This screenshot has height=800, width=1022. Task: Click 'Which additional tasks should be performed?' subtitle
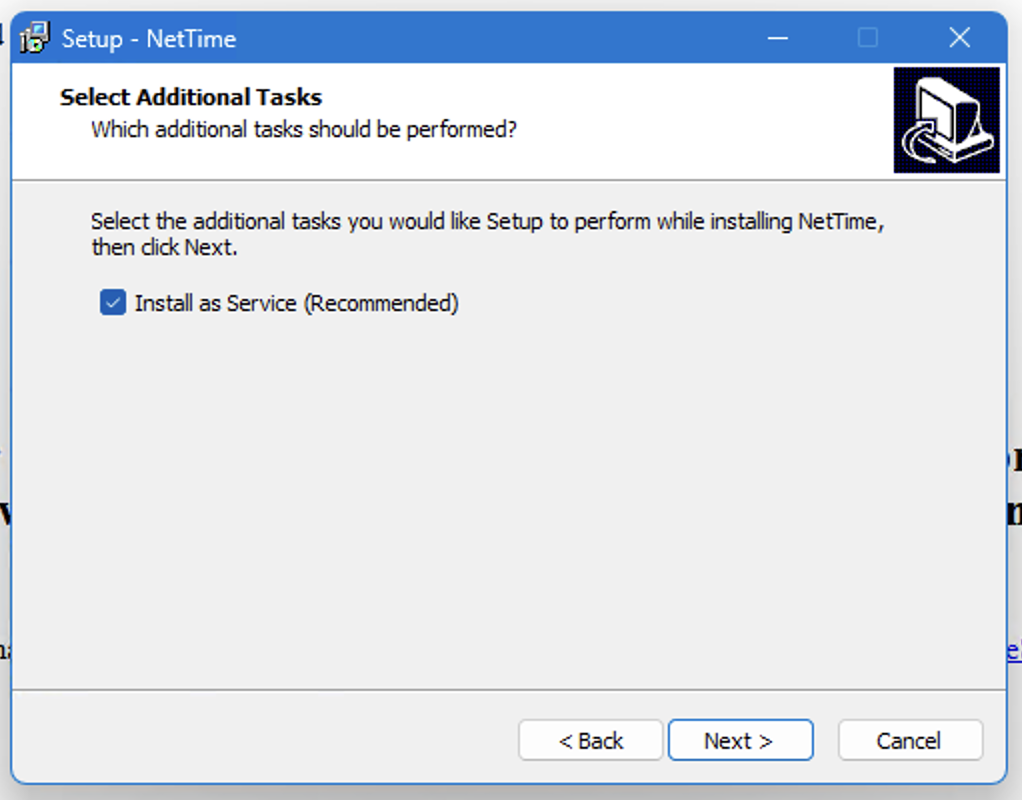pyautogui.click(x=304, y=130)
